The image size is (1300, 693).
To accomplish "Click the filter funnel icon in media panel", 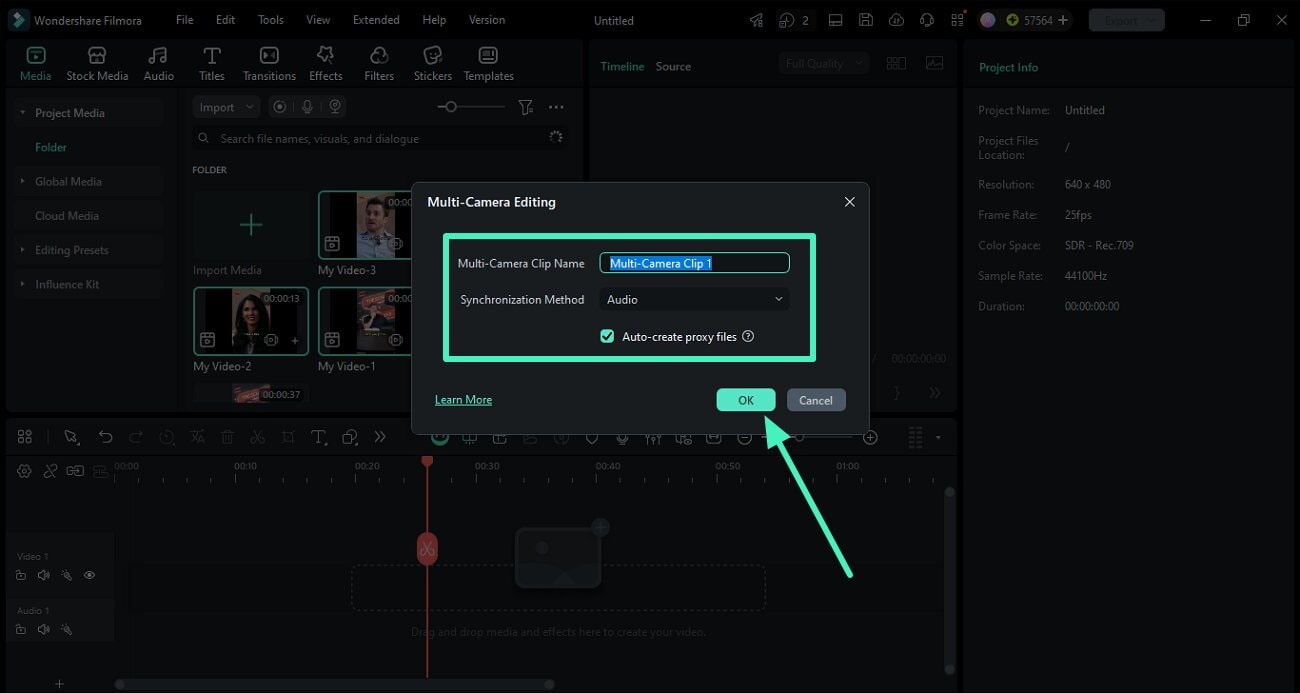I will [x=525, y=107].
